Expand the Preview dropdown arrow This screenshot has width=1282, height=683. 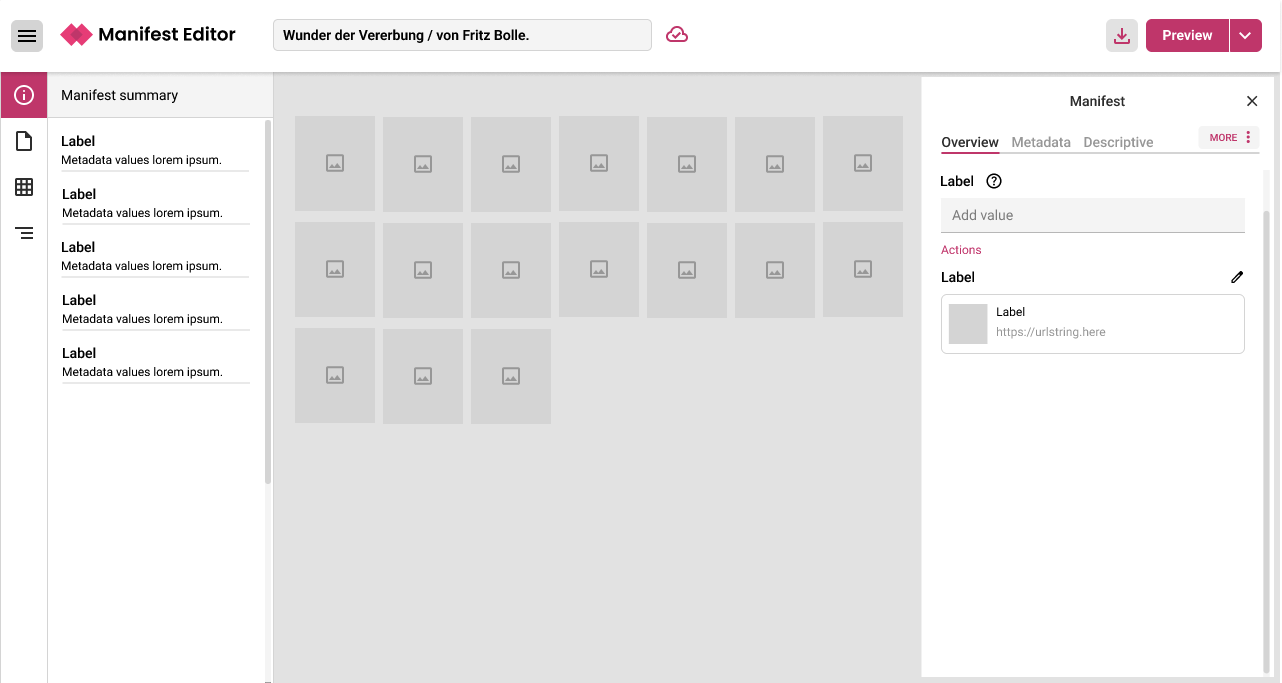click(1245, 35)
